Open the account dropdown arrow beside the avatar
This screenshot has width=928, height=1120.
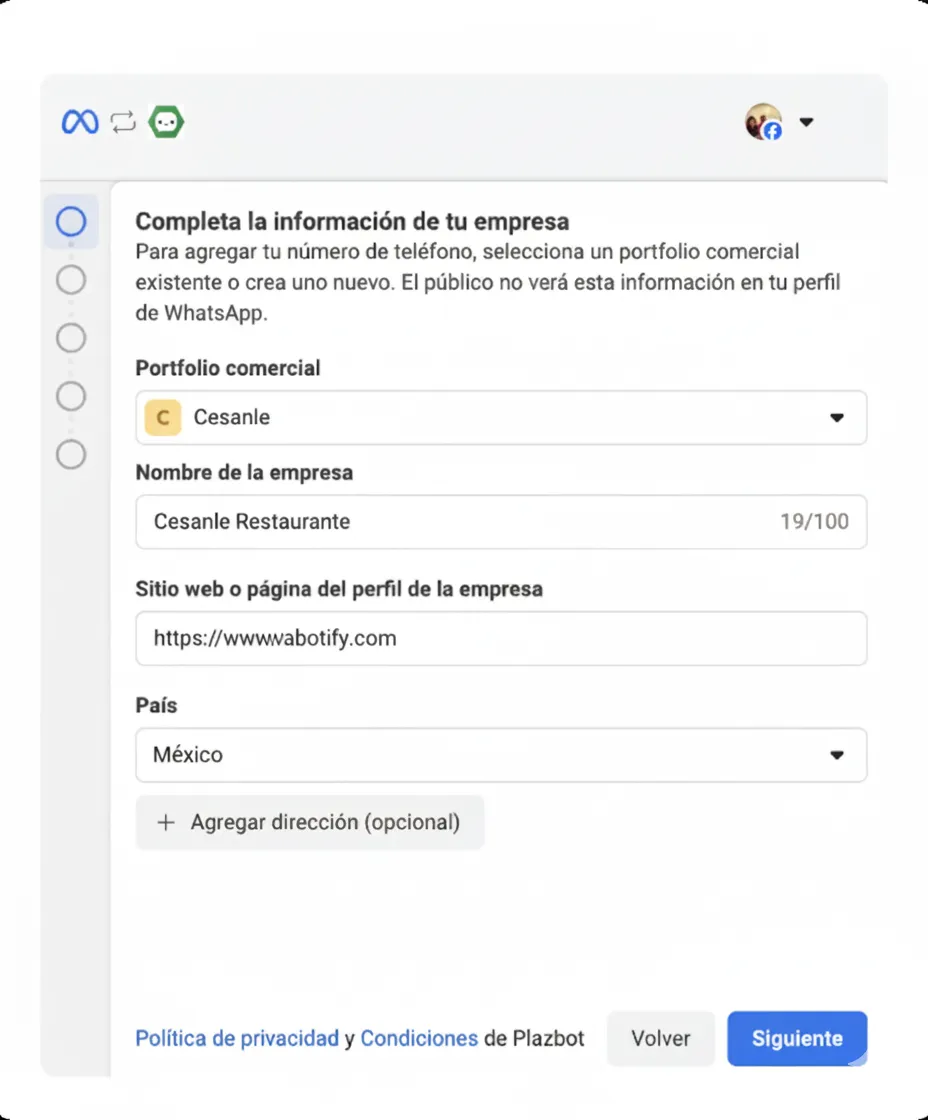click(x=806, y=121)
